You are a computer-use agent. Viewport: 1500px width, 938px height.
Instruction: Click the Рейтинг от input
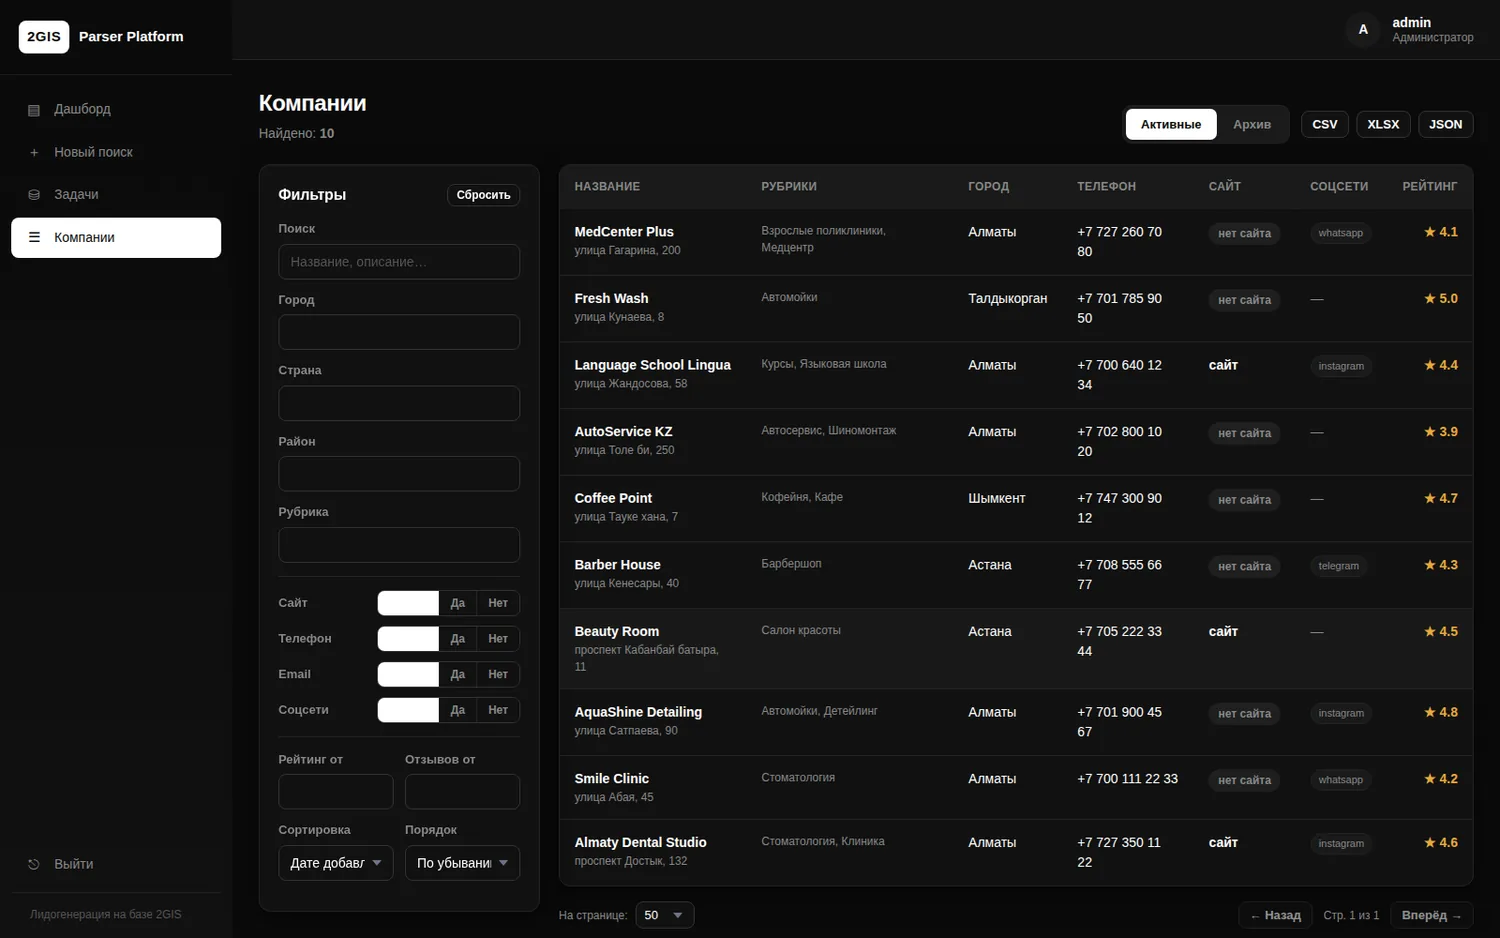[336, 792]
